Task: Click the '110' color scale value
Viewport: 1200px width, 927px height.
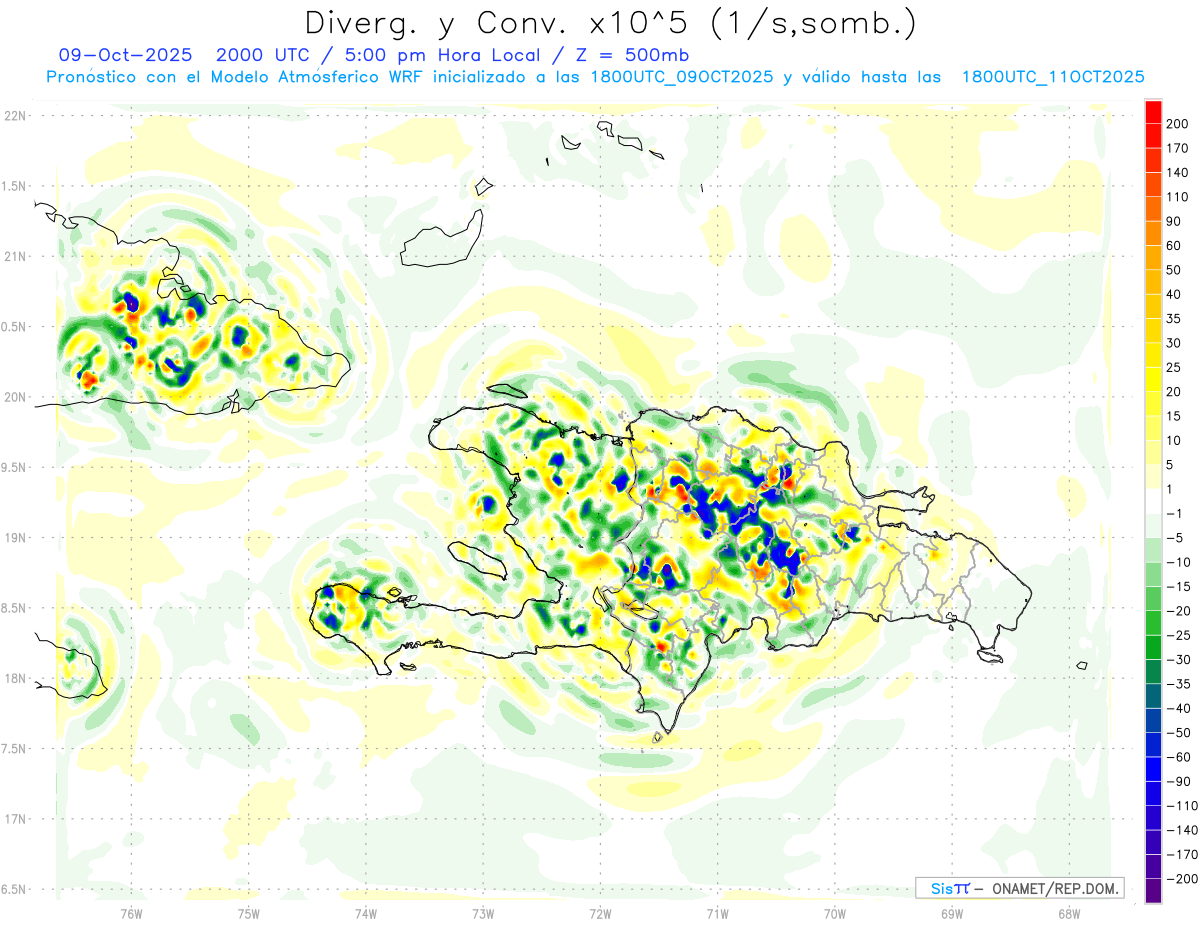Action: 1176,197
